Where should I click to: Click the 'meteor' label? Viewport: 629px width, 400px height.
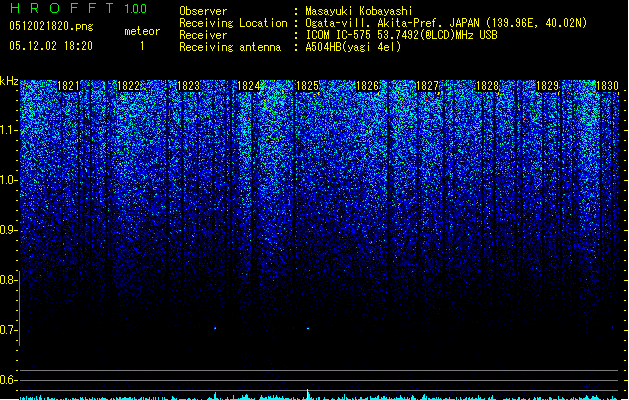pyautogui.click(x=142, y=31)
